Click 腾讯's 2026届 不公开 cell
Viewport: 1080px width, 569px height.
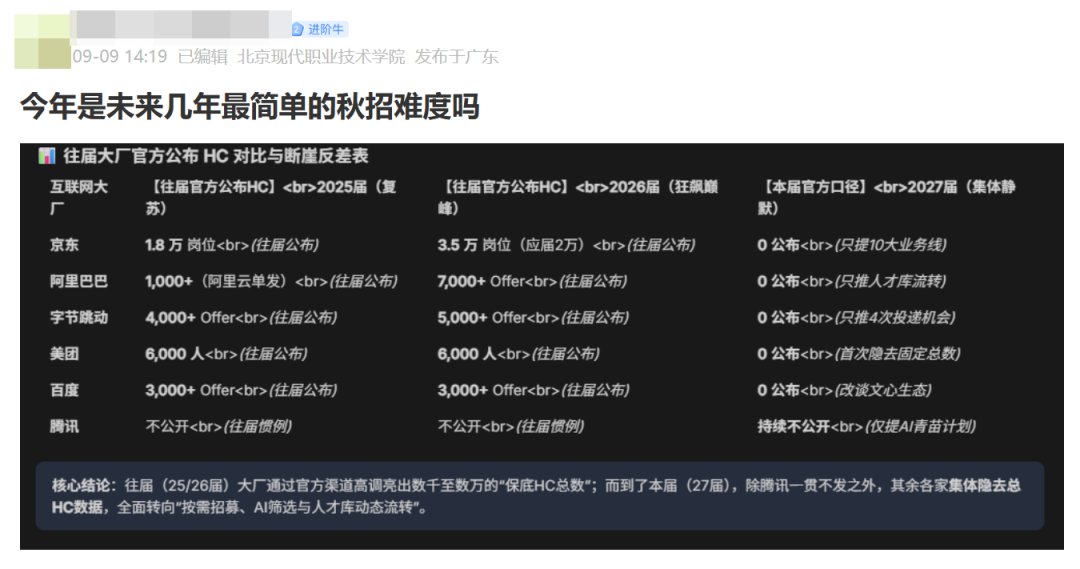(510, 426)
